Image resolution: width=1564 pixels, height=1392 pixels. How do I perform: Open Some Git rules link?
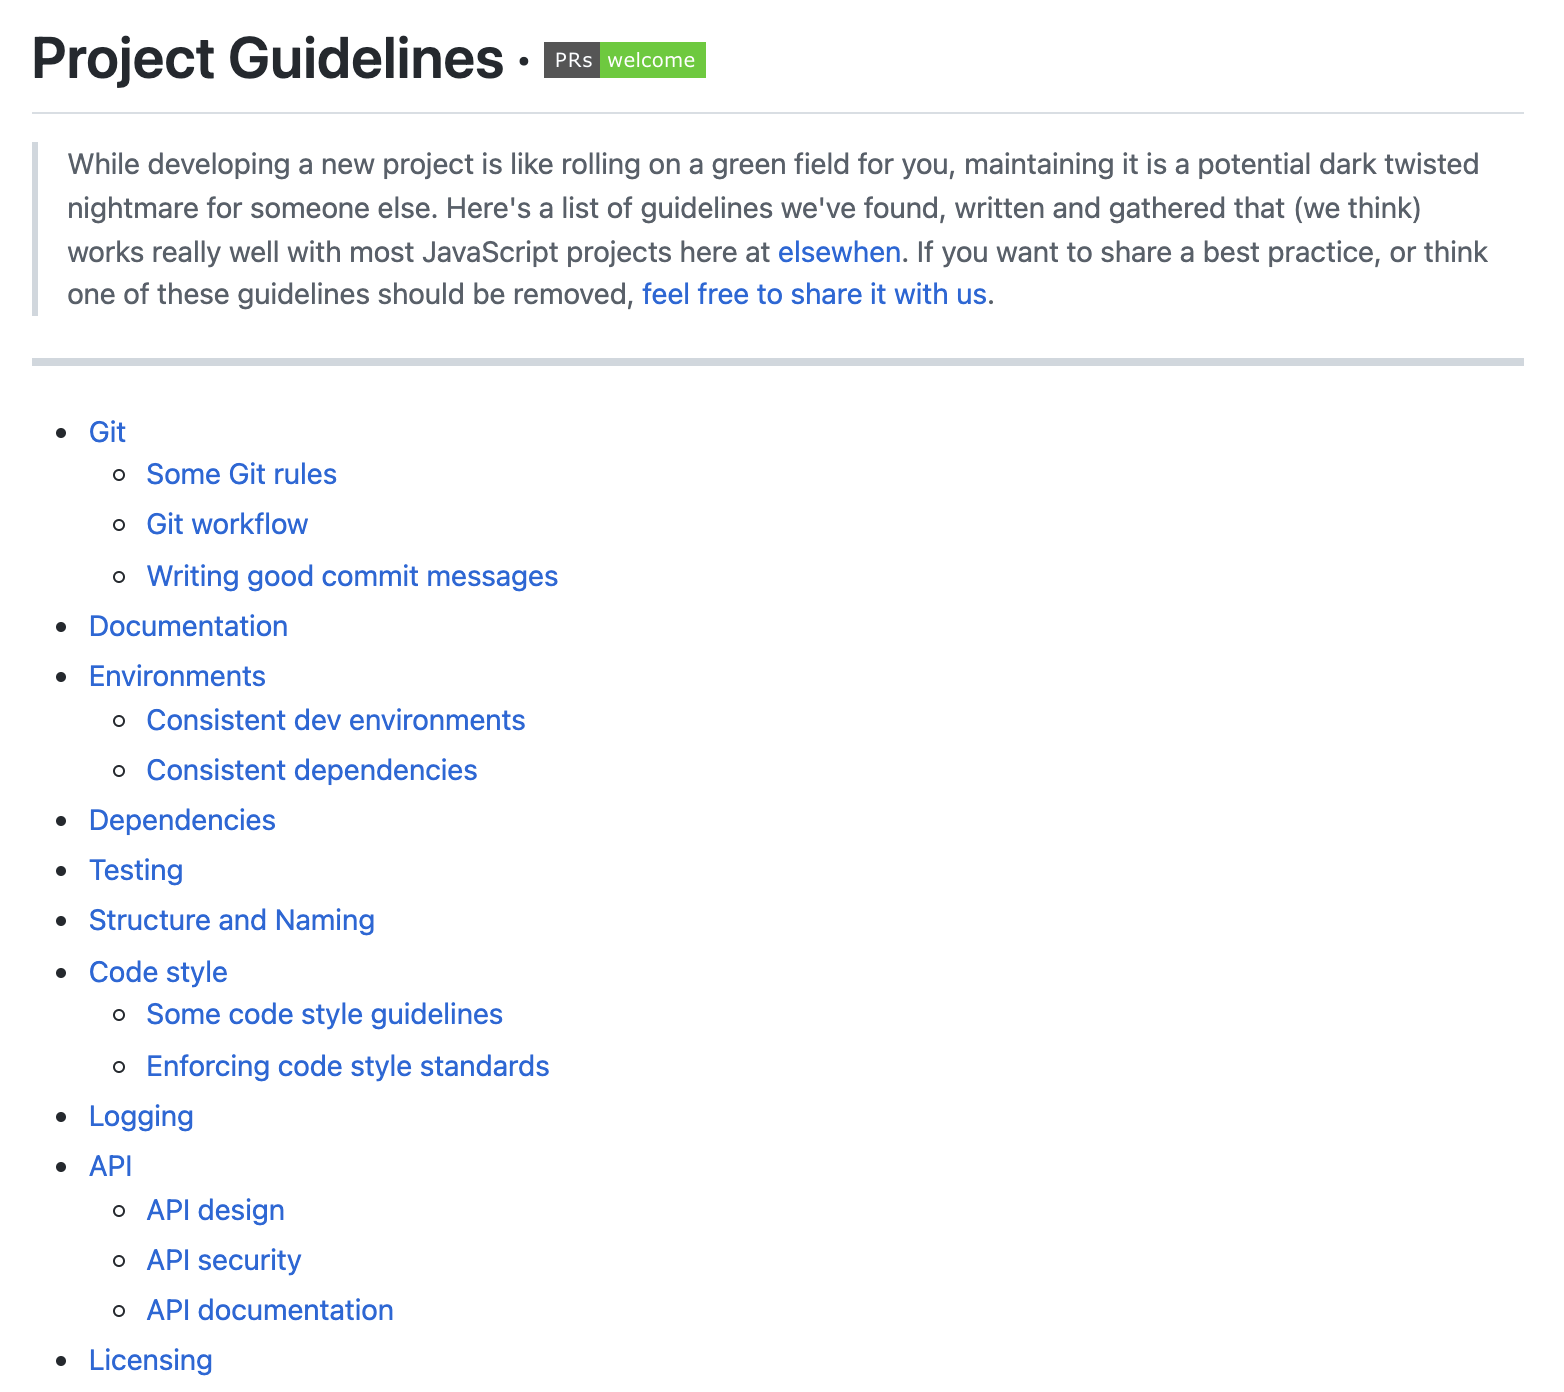[x=241, y=474]
